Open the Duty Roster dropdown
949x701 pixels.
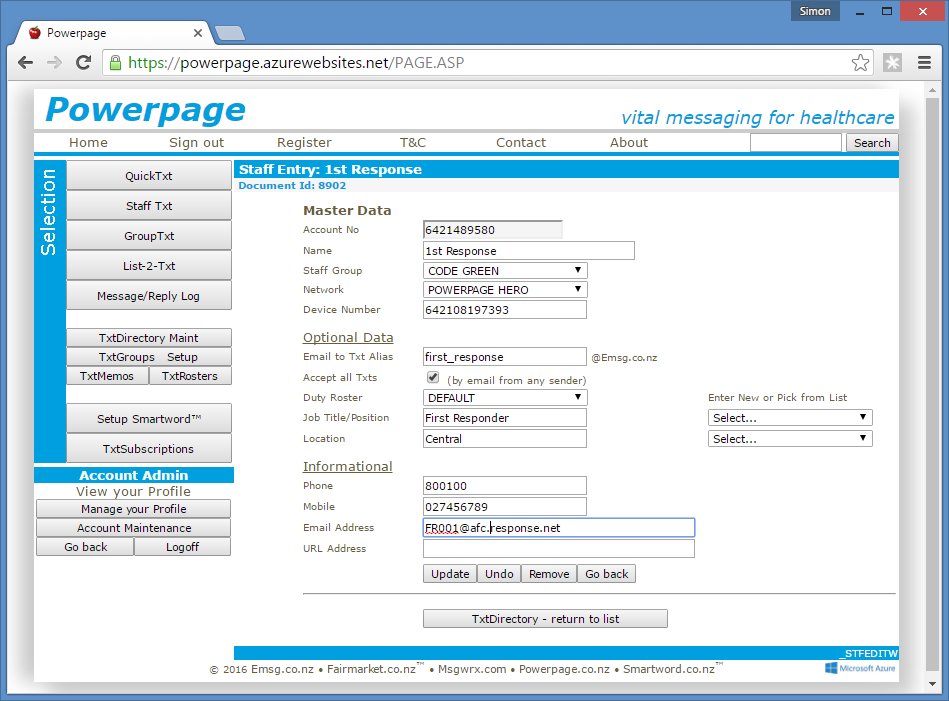(x=505, y=398)
